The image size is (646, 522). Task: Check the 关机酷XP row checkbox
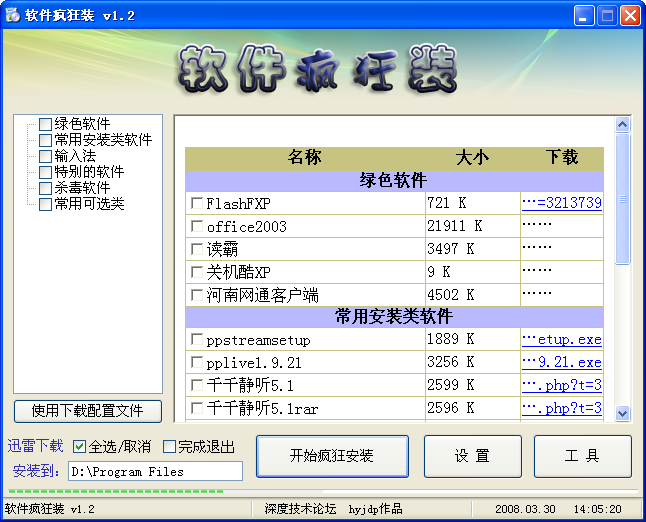[x=197, y=272]
